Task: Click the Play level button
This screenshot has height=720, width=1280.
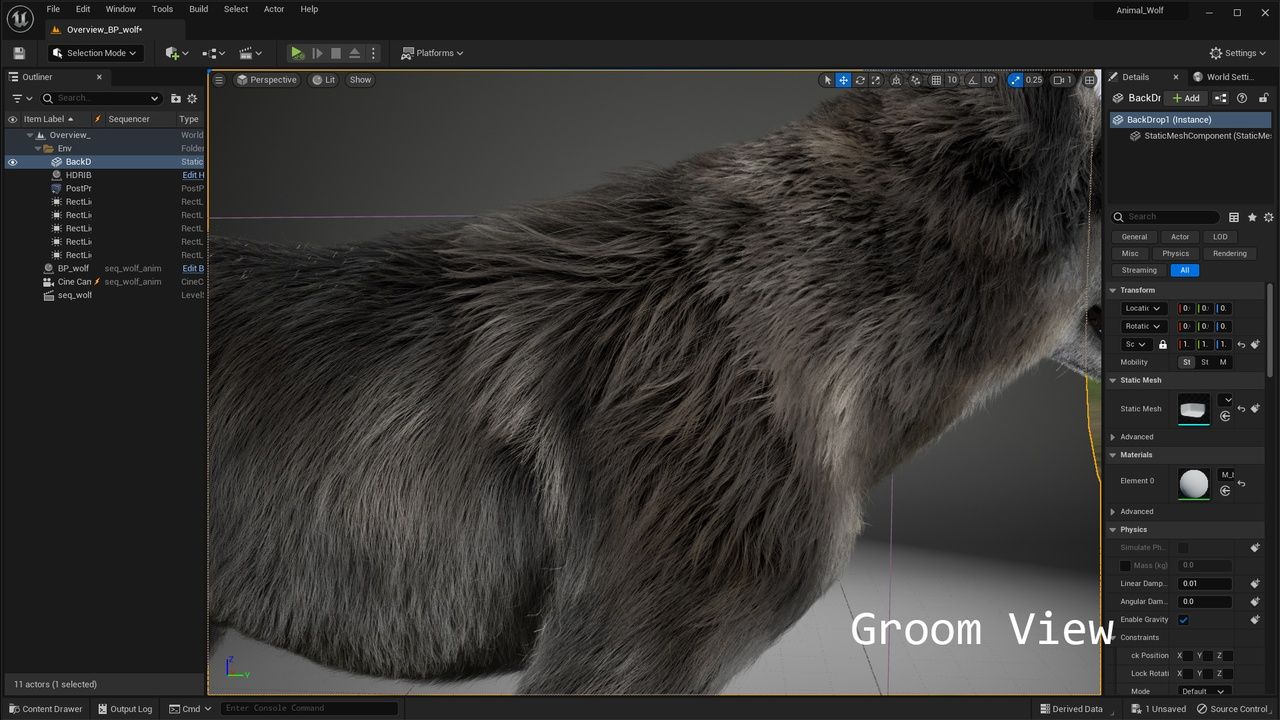Action: coord(297,53)
